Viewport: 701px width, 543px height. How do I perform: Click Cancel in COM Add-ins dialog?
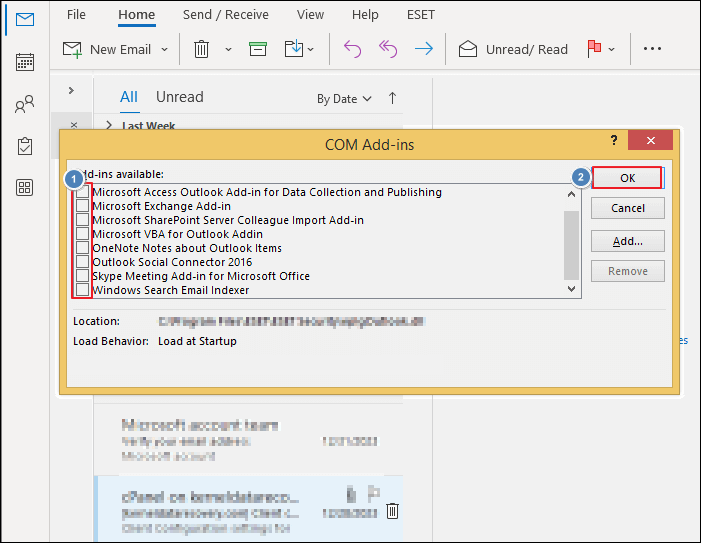pos(628,208)
